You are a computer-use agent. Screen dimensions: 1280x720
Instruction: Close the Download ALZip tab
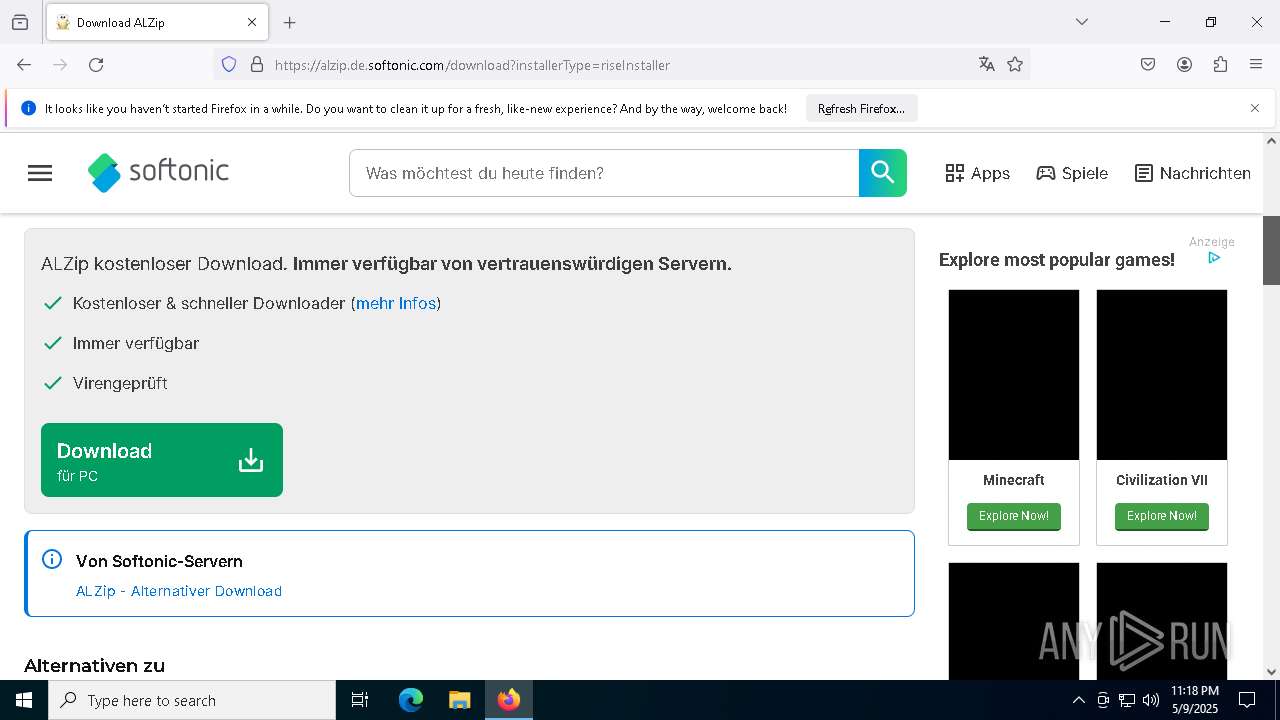coord(252,22)
